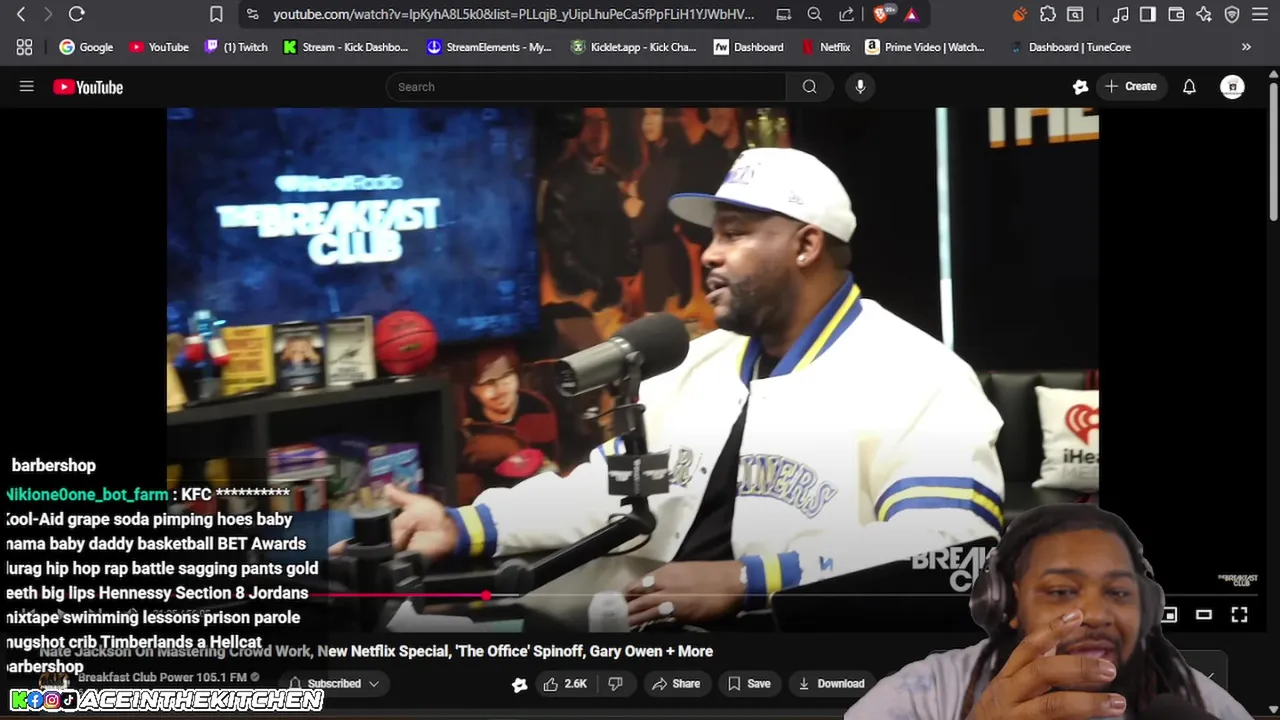Open the YouTube guide hamburger menu

tap(27, 87)
